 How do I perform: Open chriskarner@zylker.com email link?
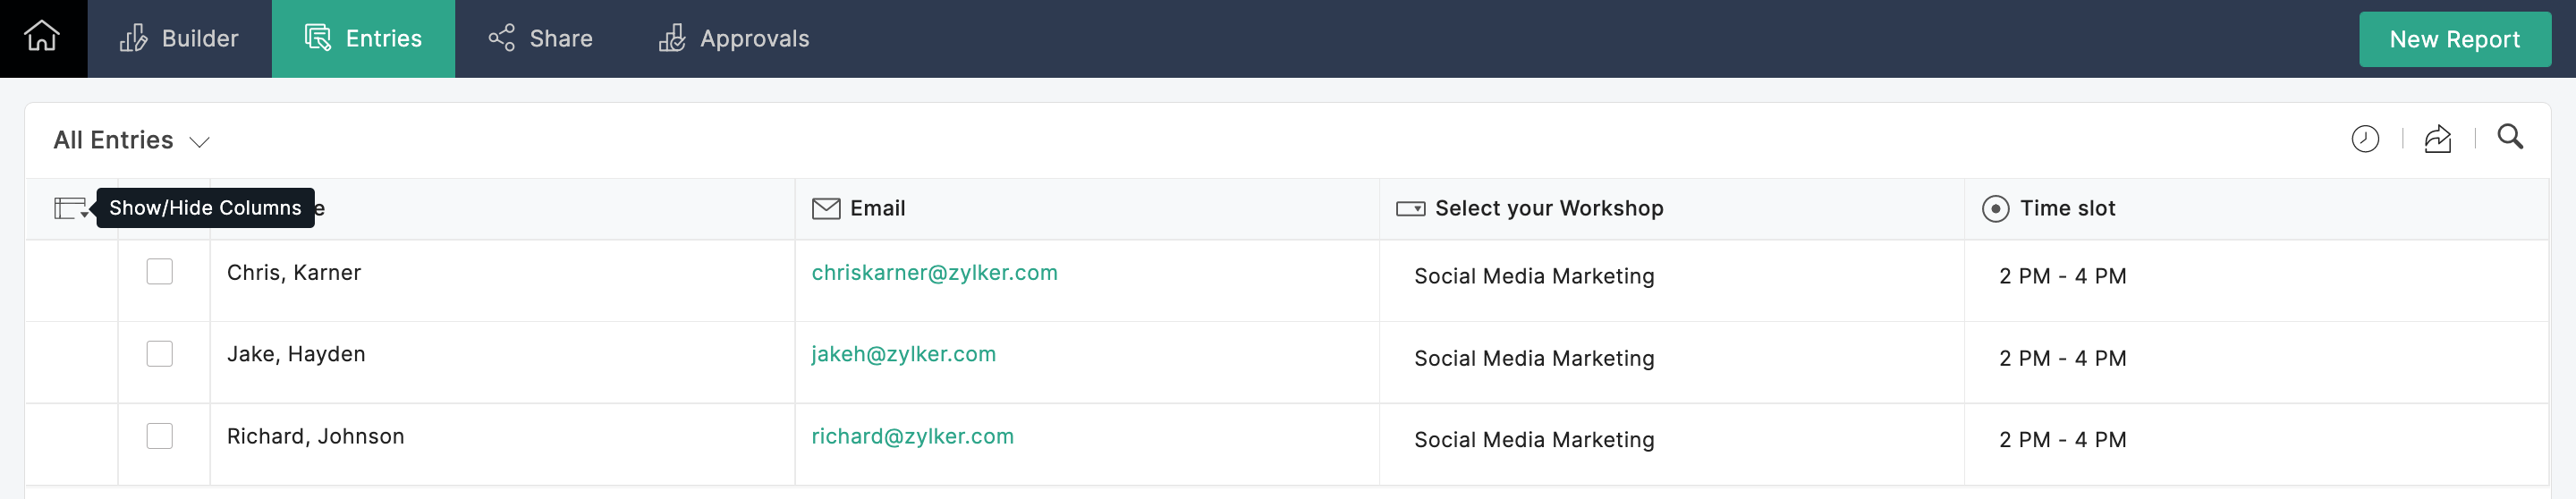click(x=934, y=272)
